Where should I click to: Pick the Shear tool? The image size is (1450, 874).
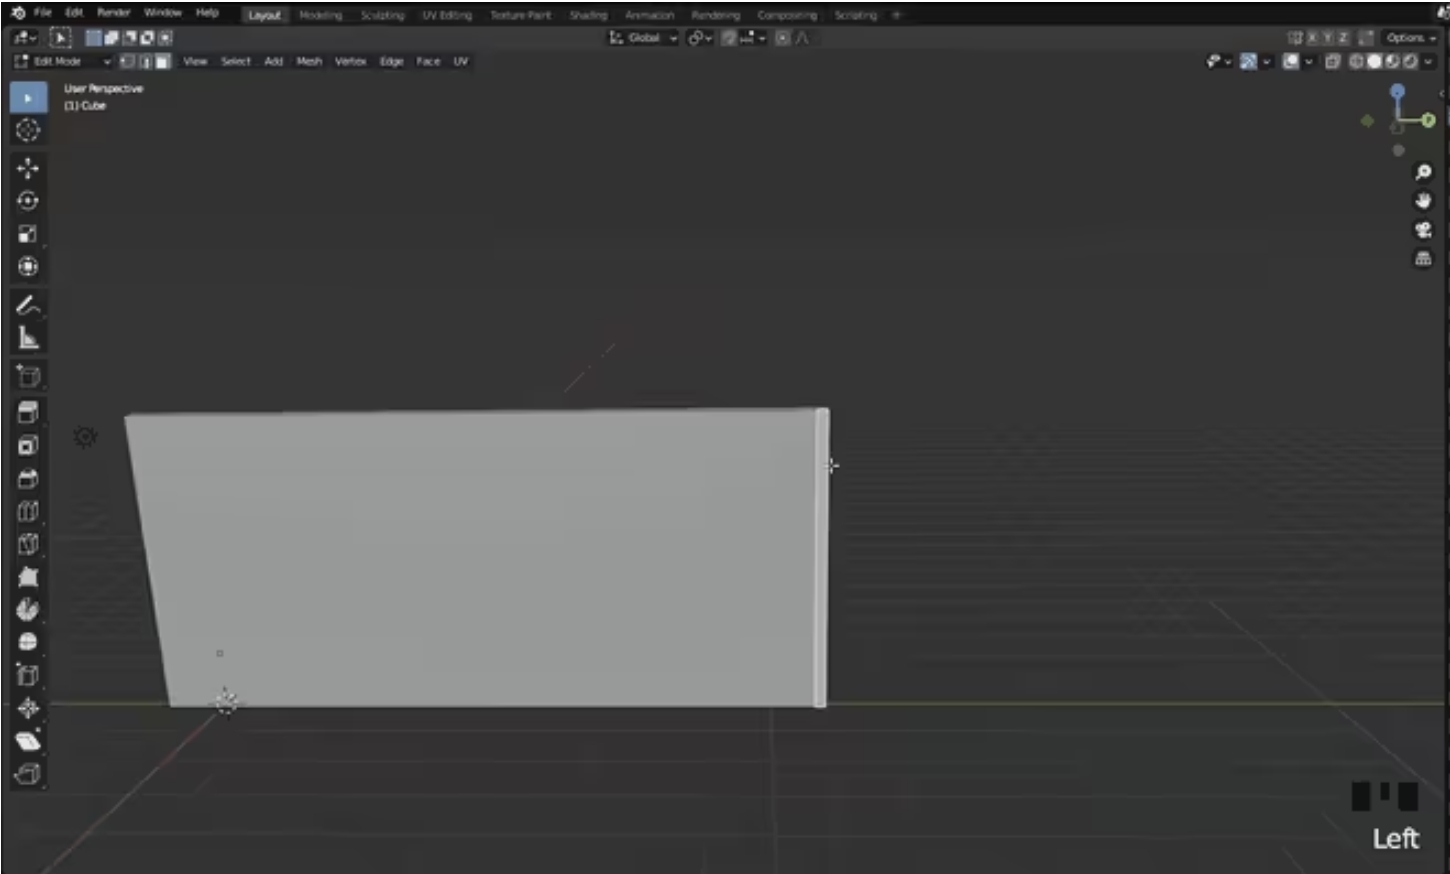coord(28,741)
